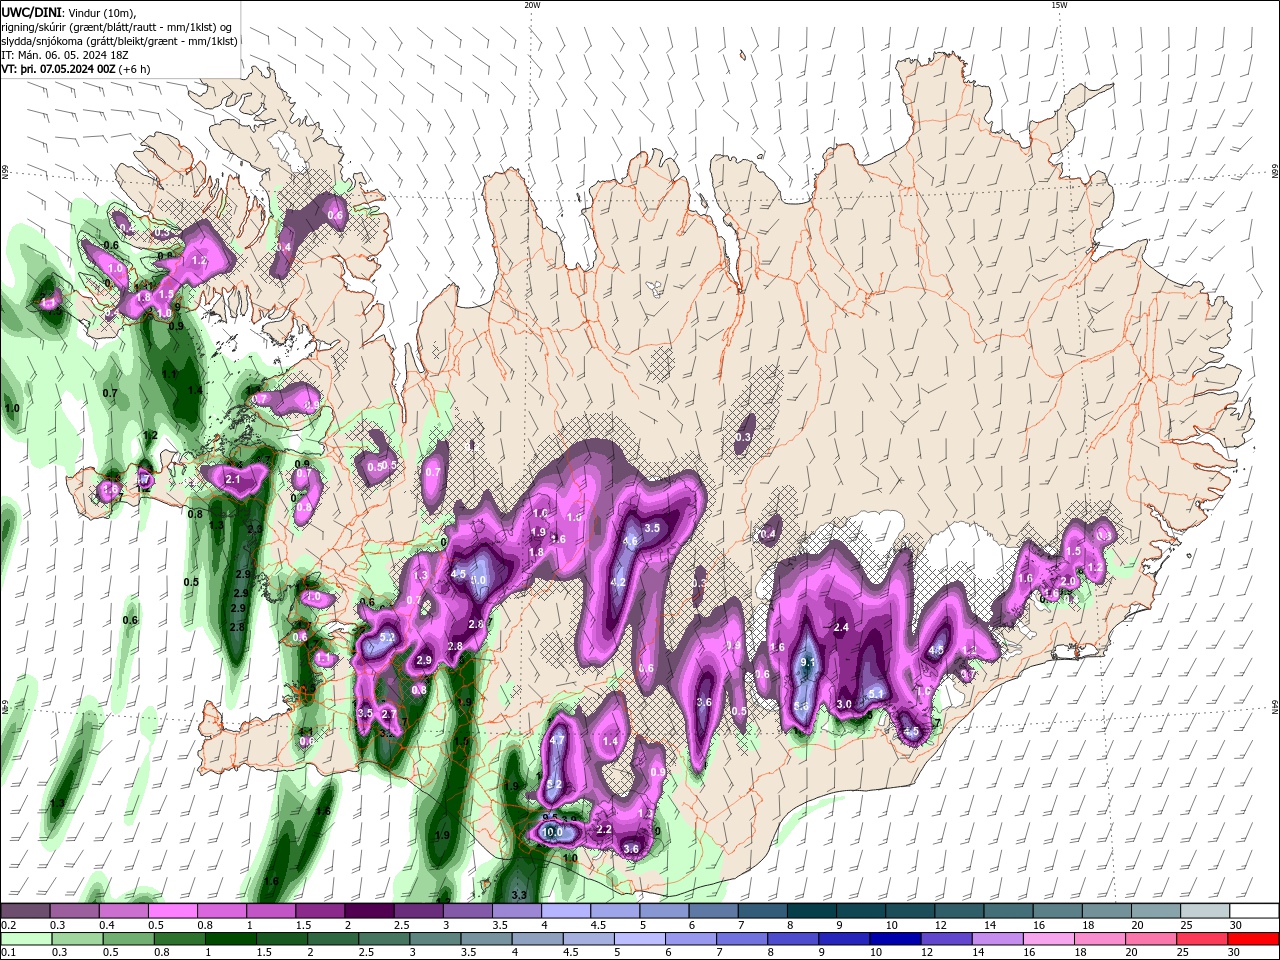1280x960 pixels.
Task: Click the "20W" longitude label
Action: (532, 5)
